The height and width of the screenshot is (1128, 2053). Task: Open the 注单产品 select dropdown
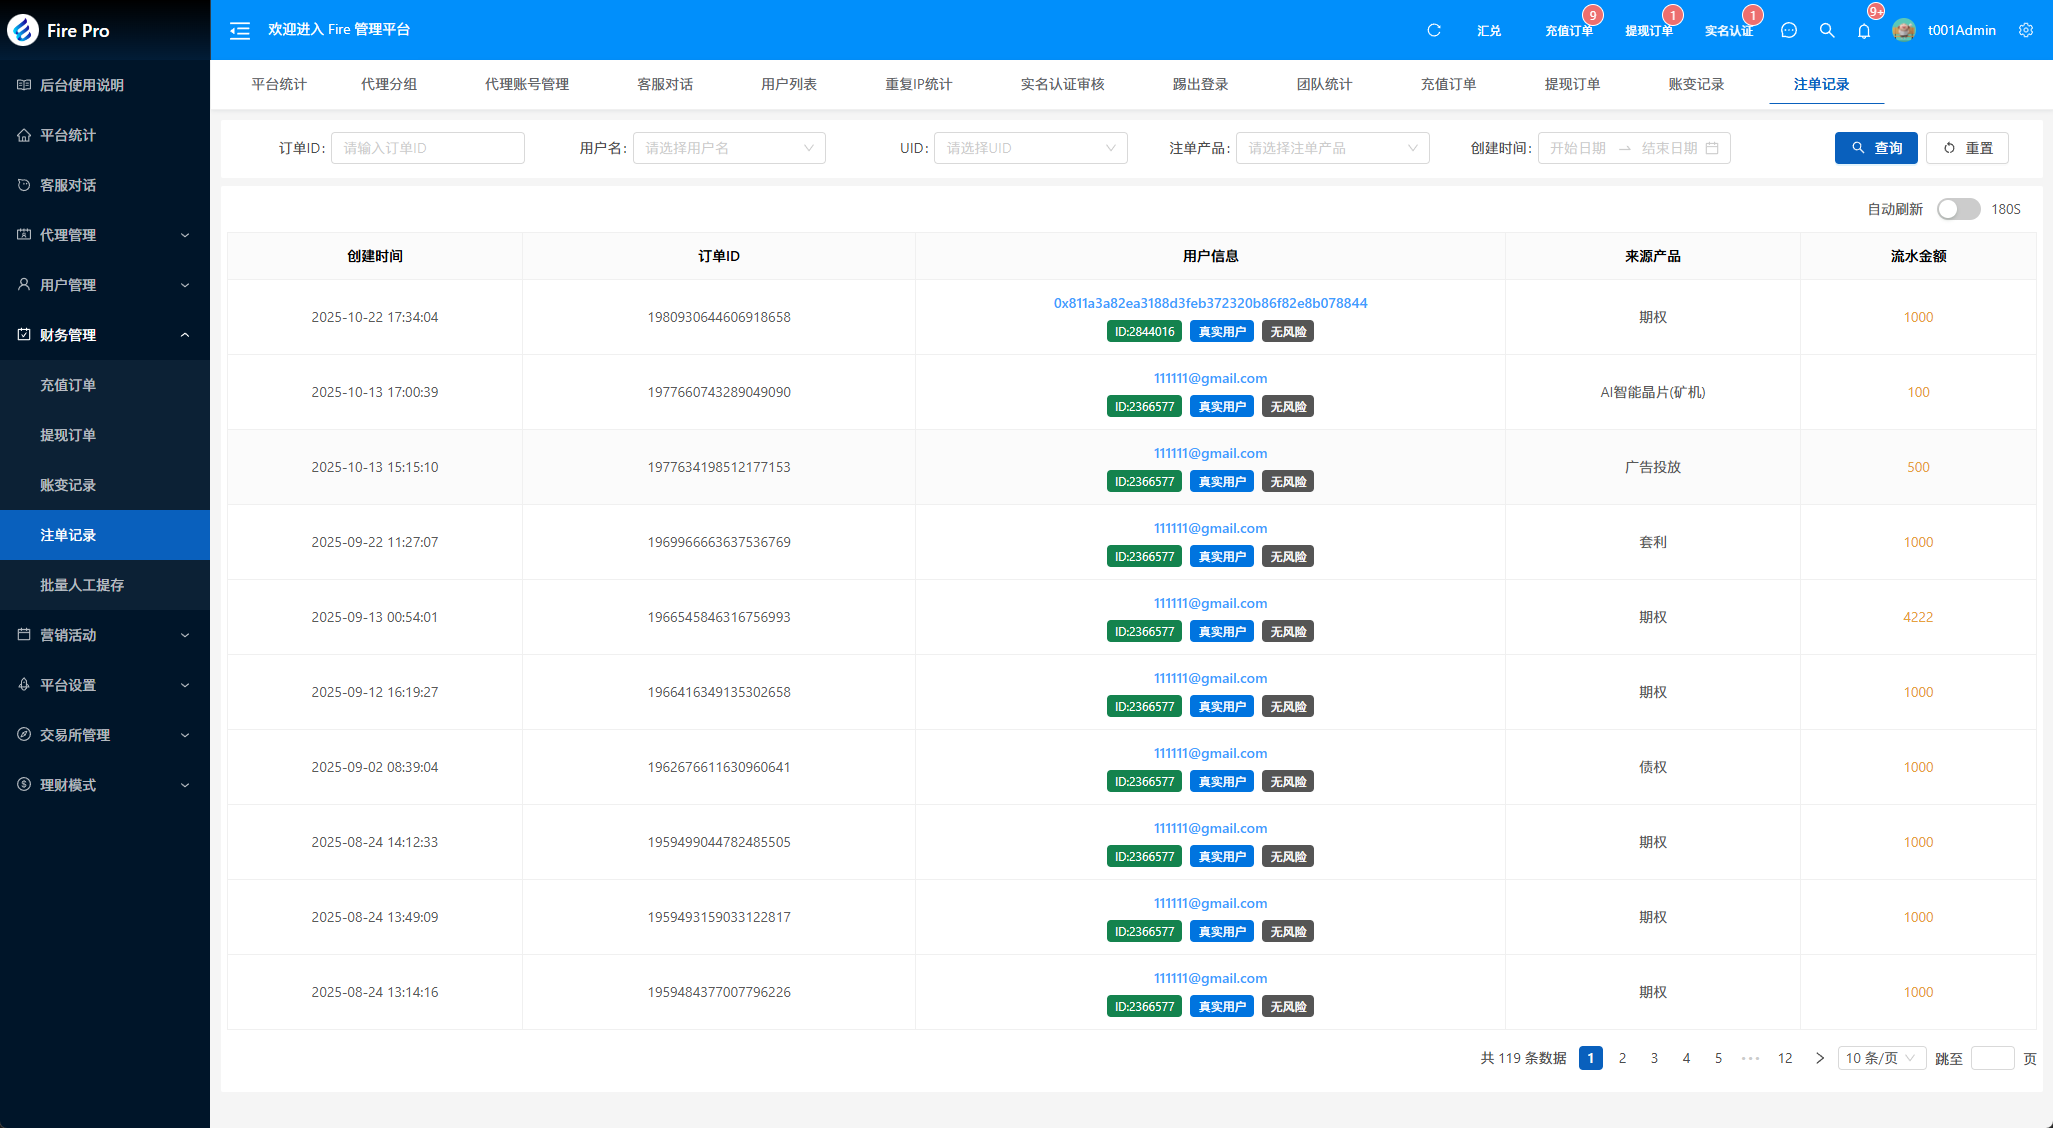tap(1332, 148)
